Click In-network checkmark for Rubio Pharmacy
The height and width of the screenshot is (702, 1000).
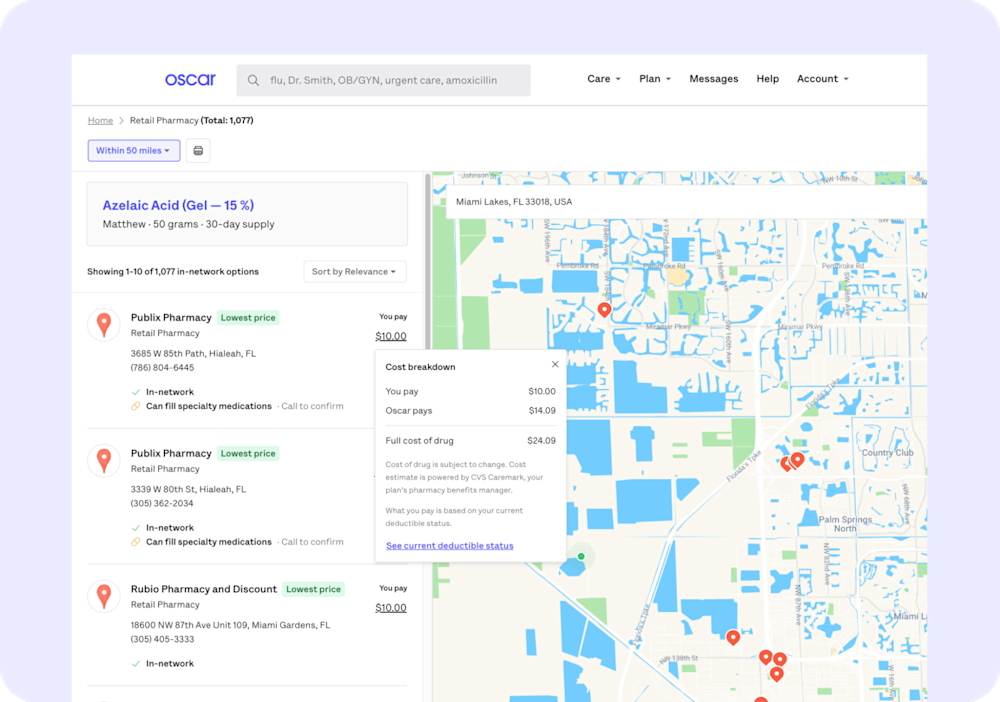coord(136,664)
